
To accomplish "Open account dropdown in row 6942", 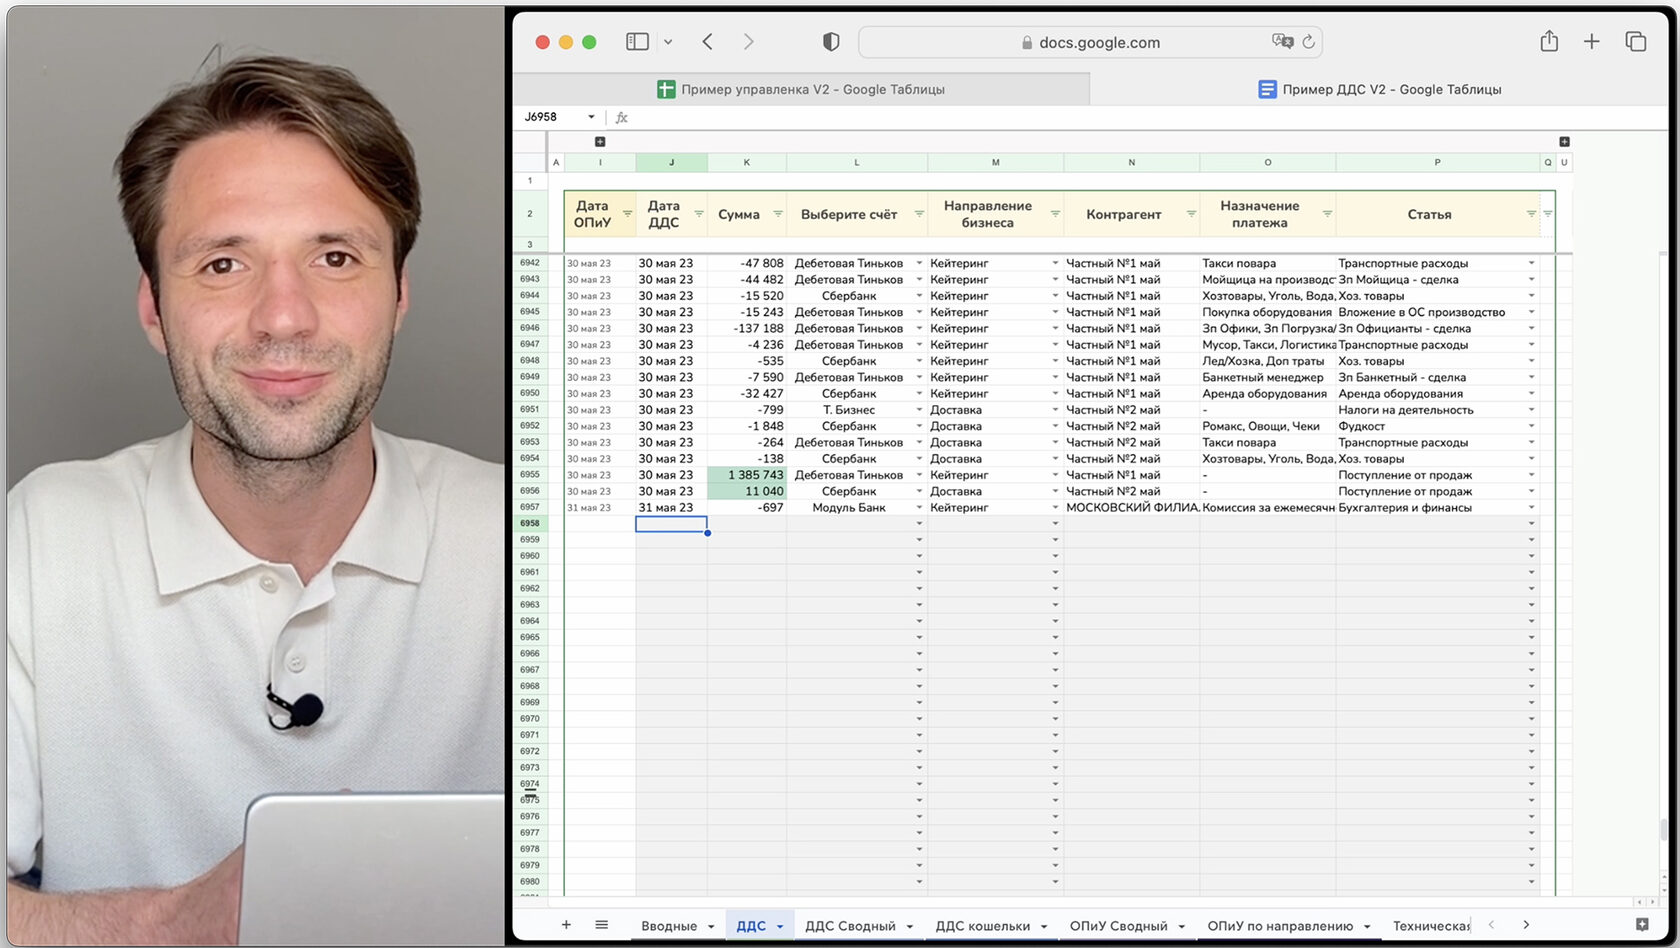I will [x=919, y=263].
